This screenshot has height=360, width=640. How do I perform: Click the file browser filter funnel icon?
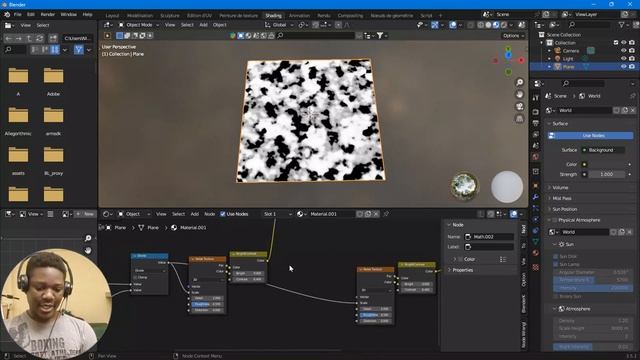pos(79,50)
